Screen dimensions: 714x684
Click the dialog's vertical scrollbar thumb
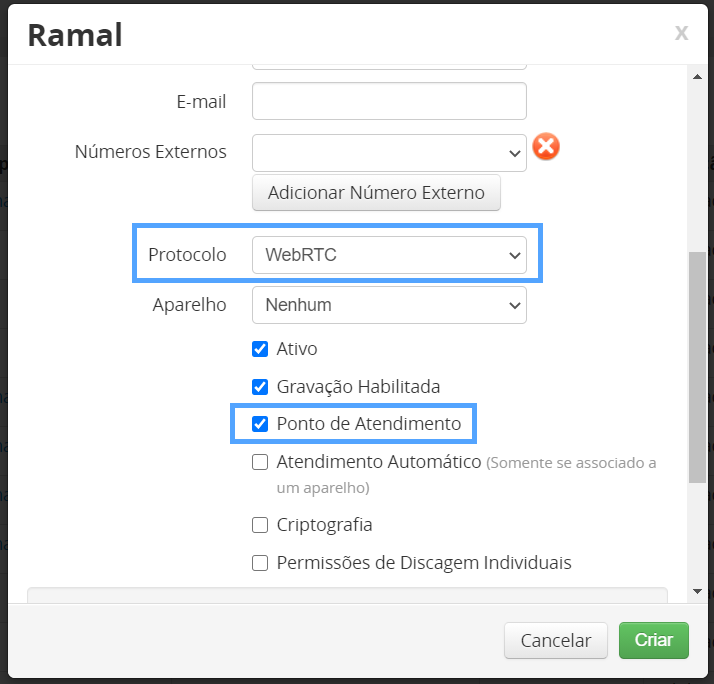(697, 365)
